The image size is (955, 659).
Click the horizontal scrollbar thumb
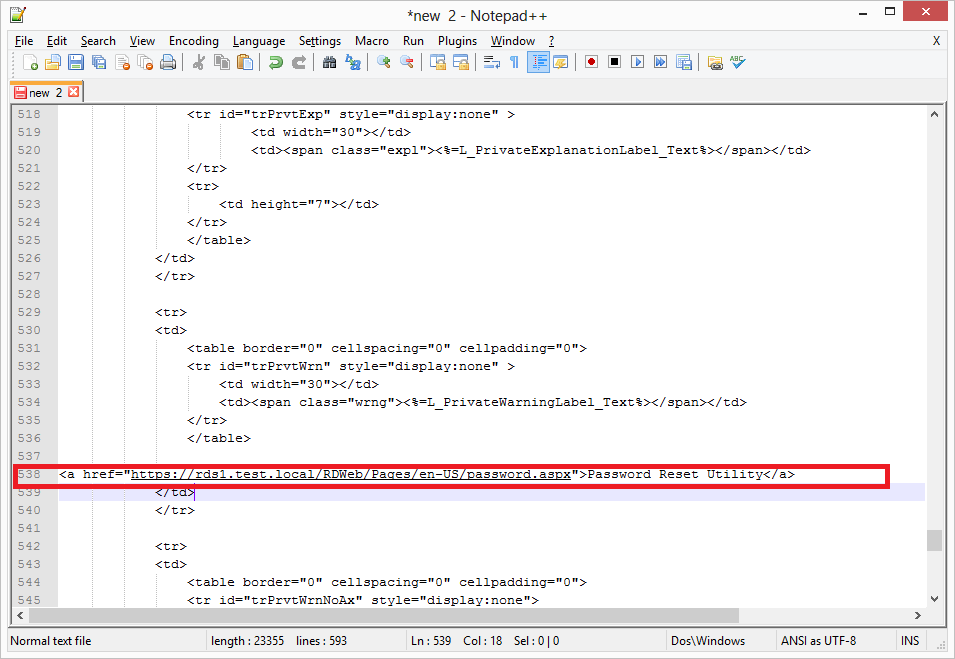(x=384, y=616)
